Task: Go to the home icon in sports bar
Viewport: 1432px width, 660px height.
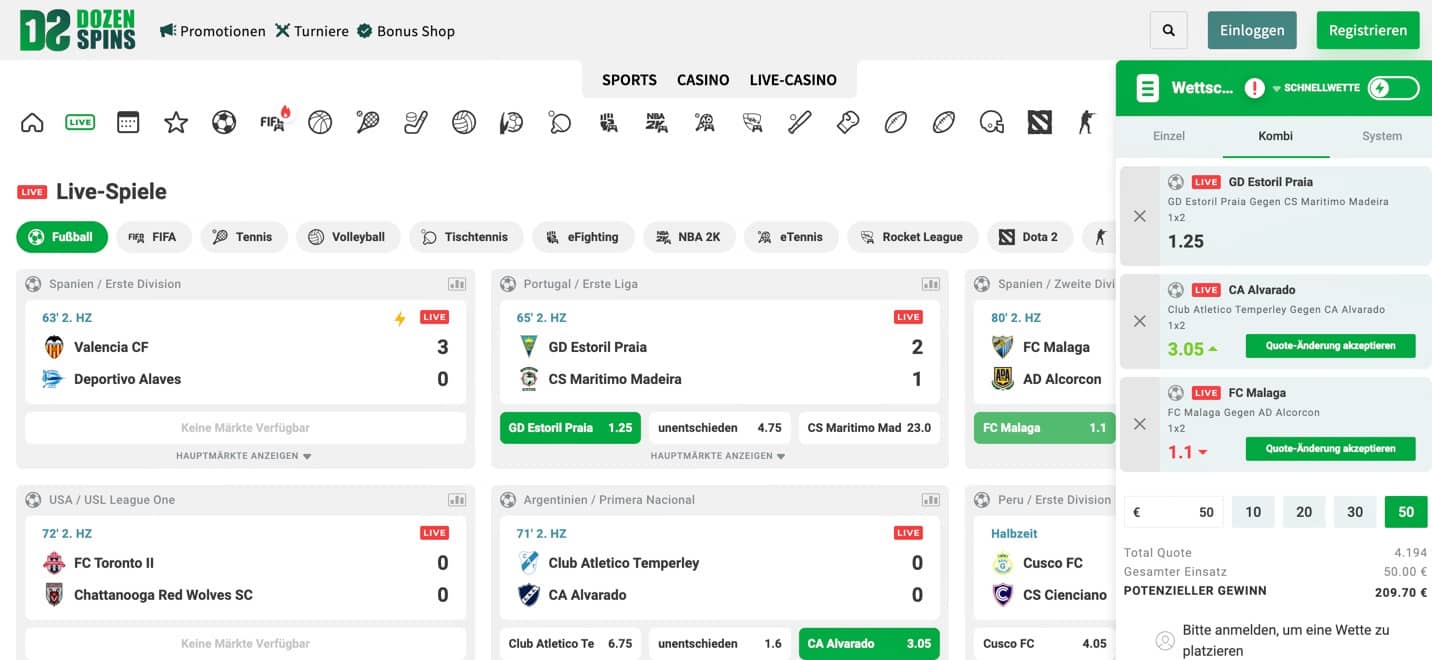Action: (32, 123)
